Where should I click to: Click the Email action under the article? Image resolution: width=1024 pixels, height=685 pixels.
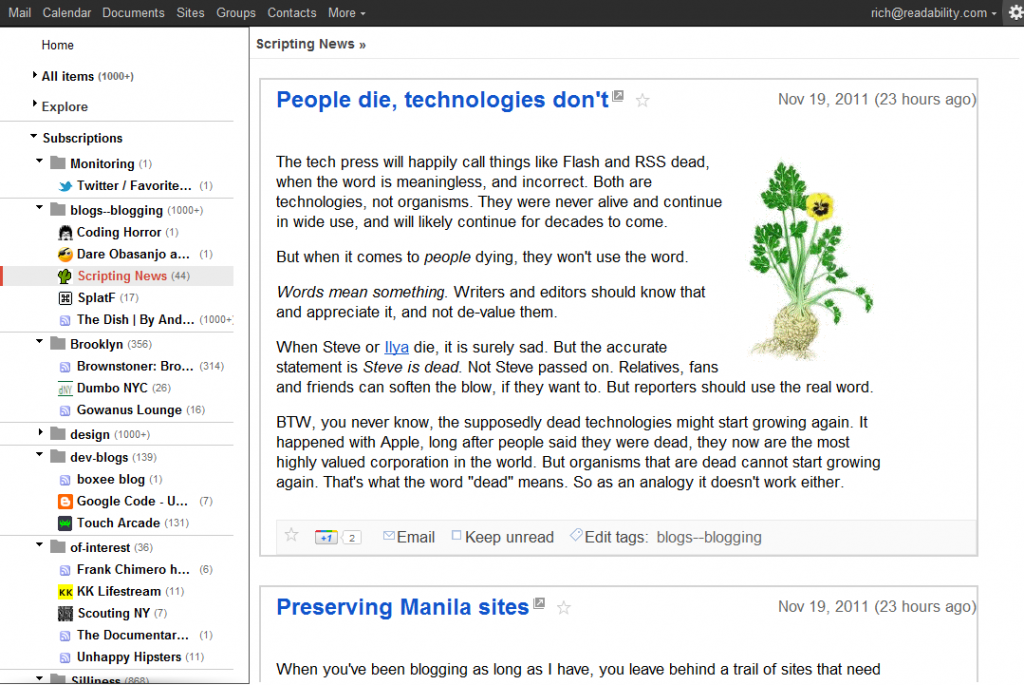click(409, 537)
